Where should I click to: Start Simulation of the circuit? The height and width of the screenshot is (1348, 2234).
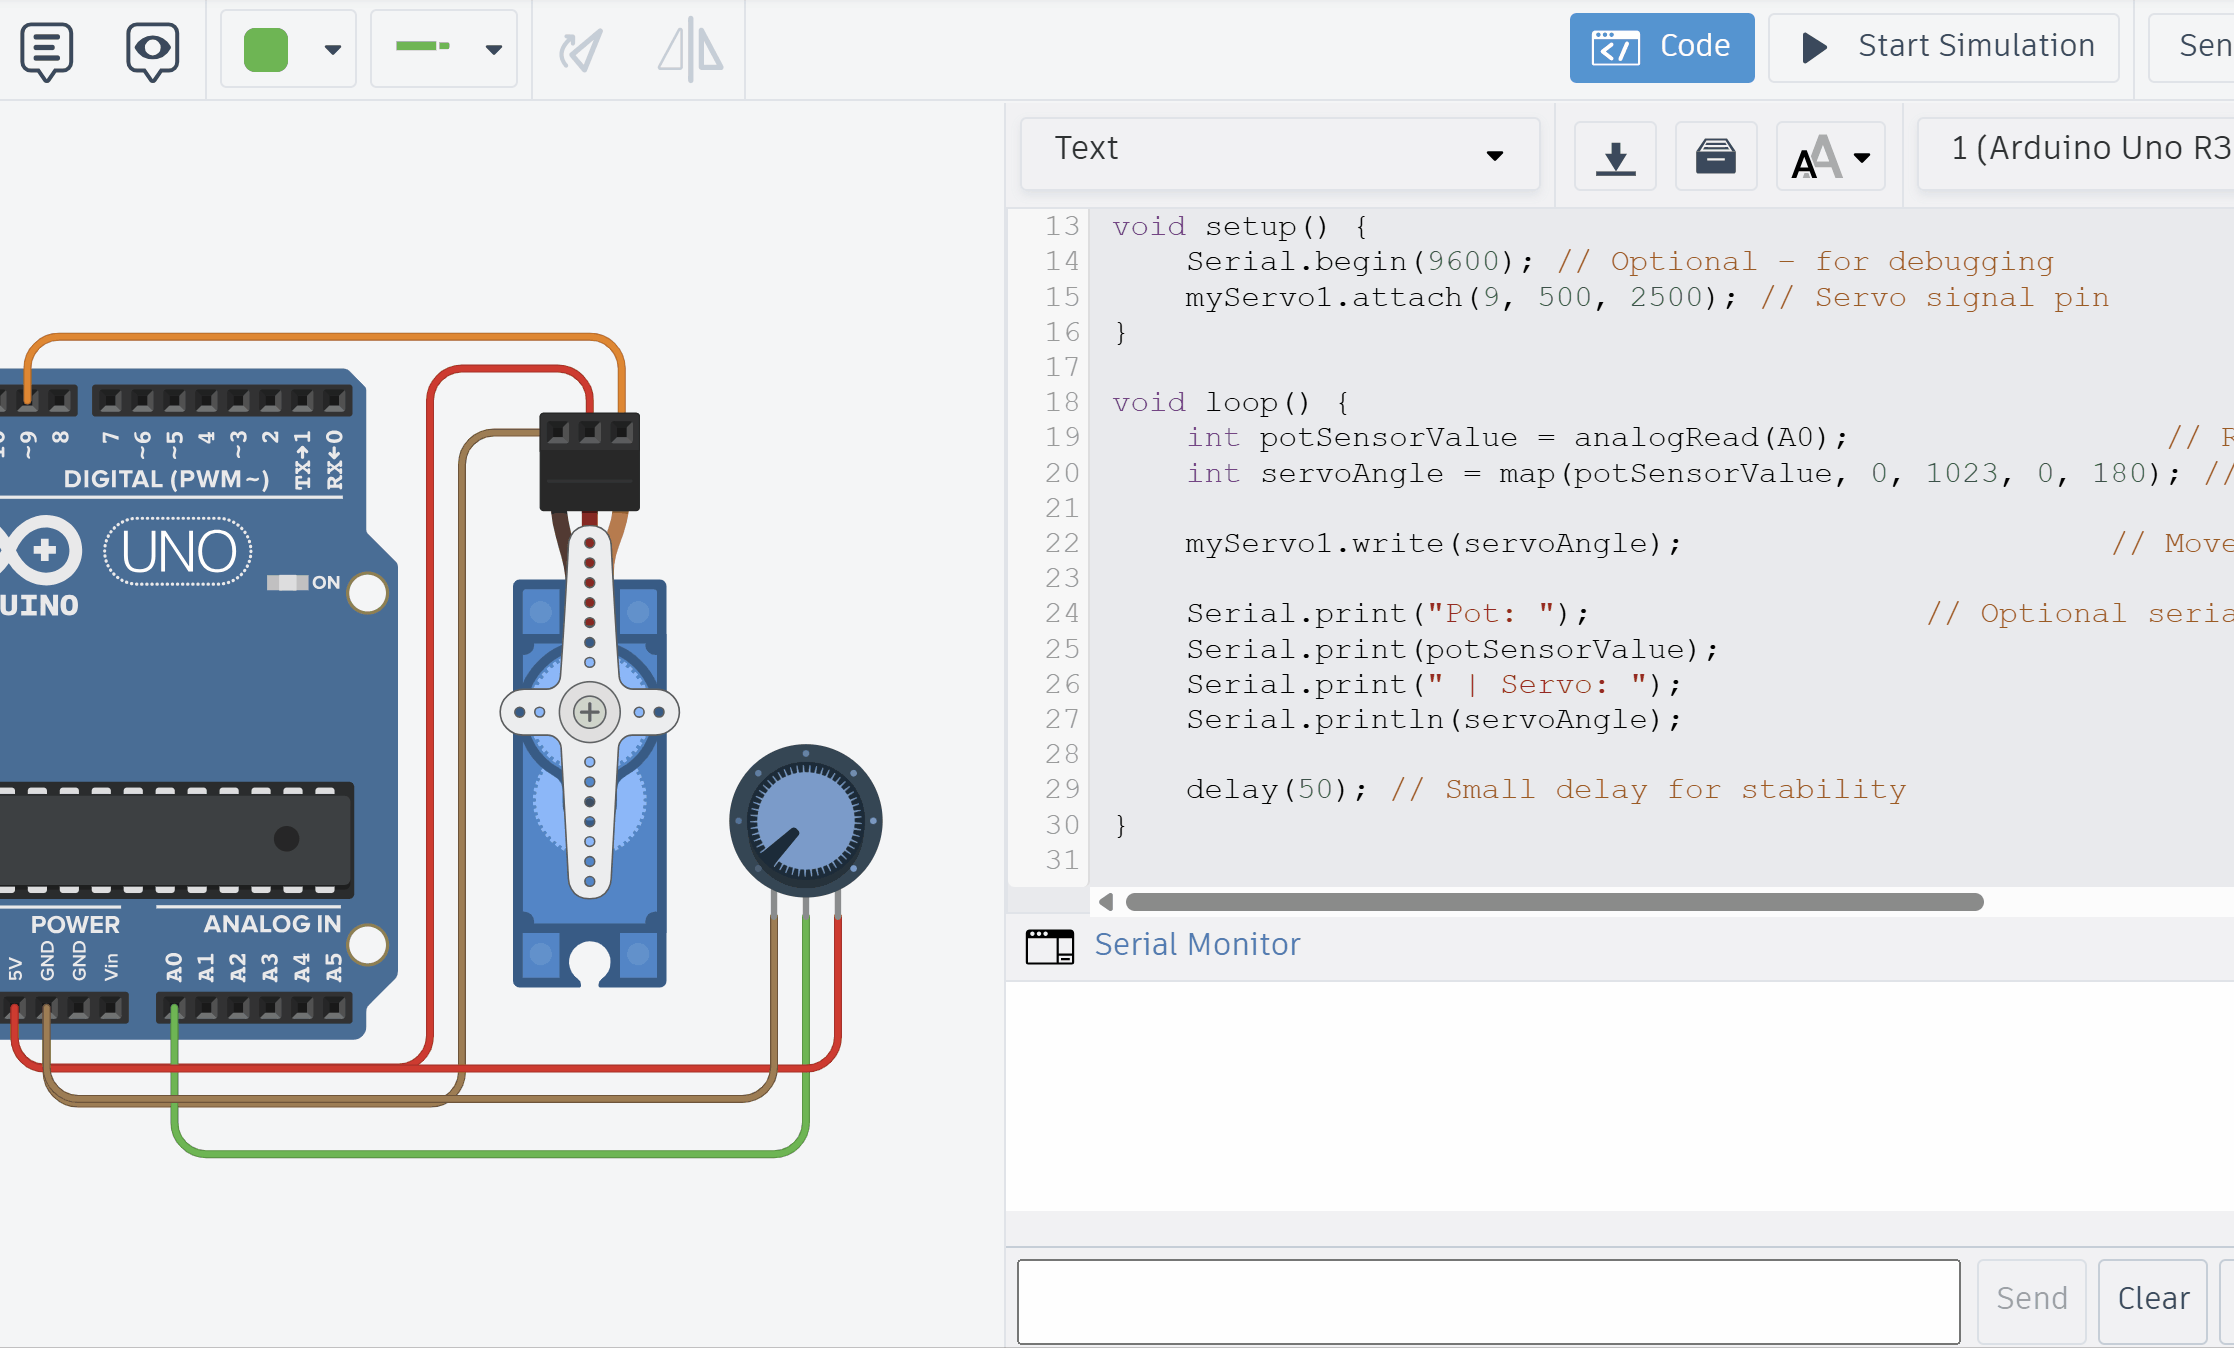(x=1942, y=46)
